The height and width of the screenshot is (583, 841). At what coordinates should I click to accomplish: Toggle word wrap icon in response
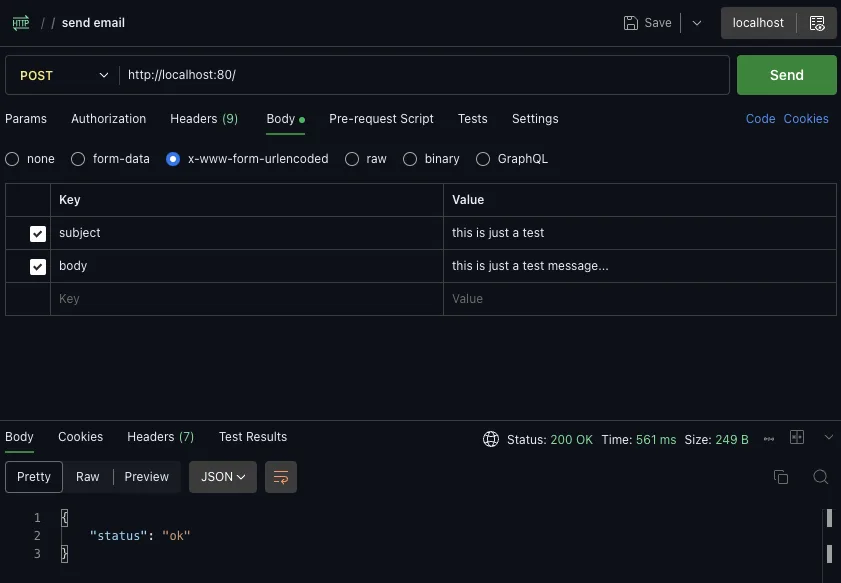click(x=281, y=477)
